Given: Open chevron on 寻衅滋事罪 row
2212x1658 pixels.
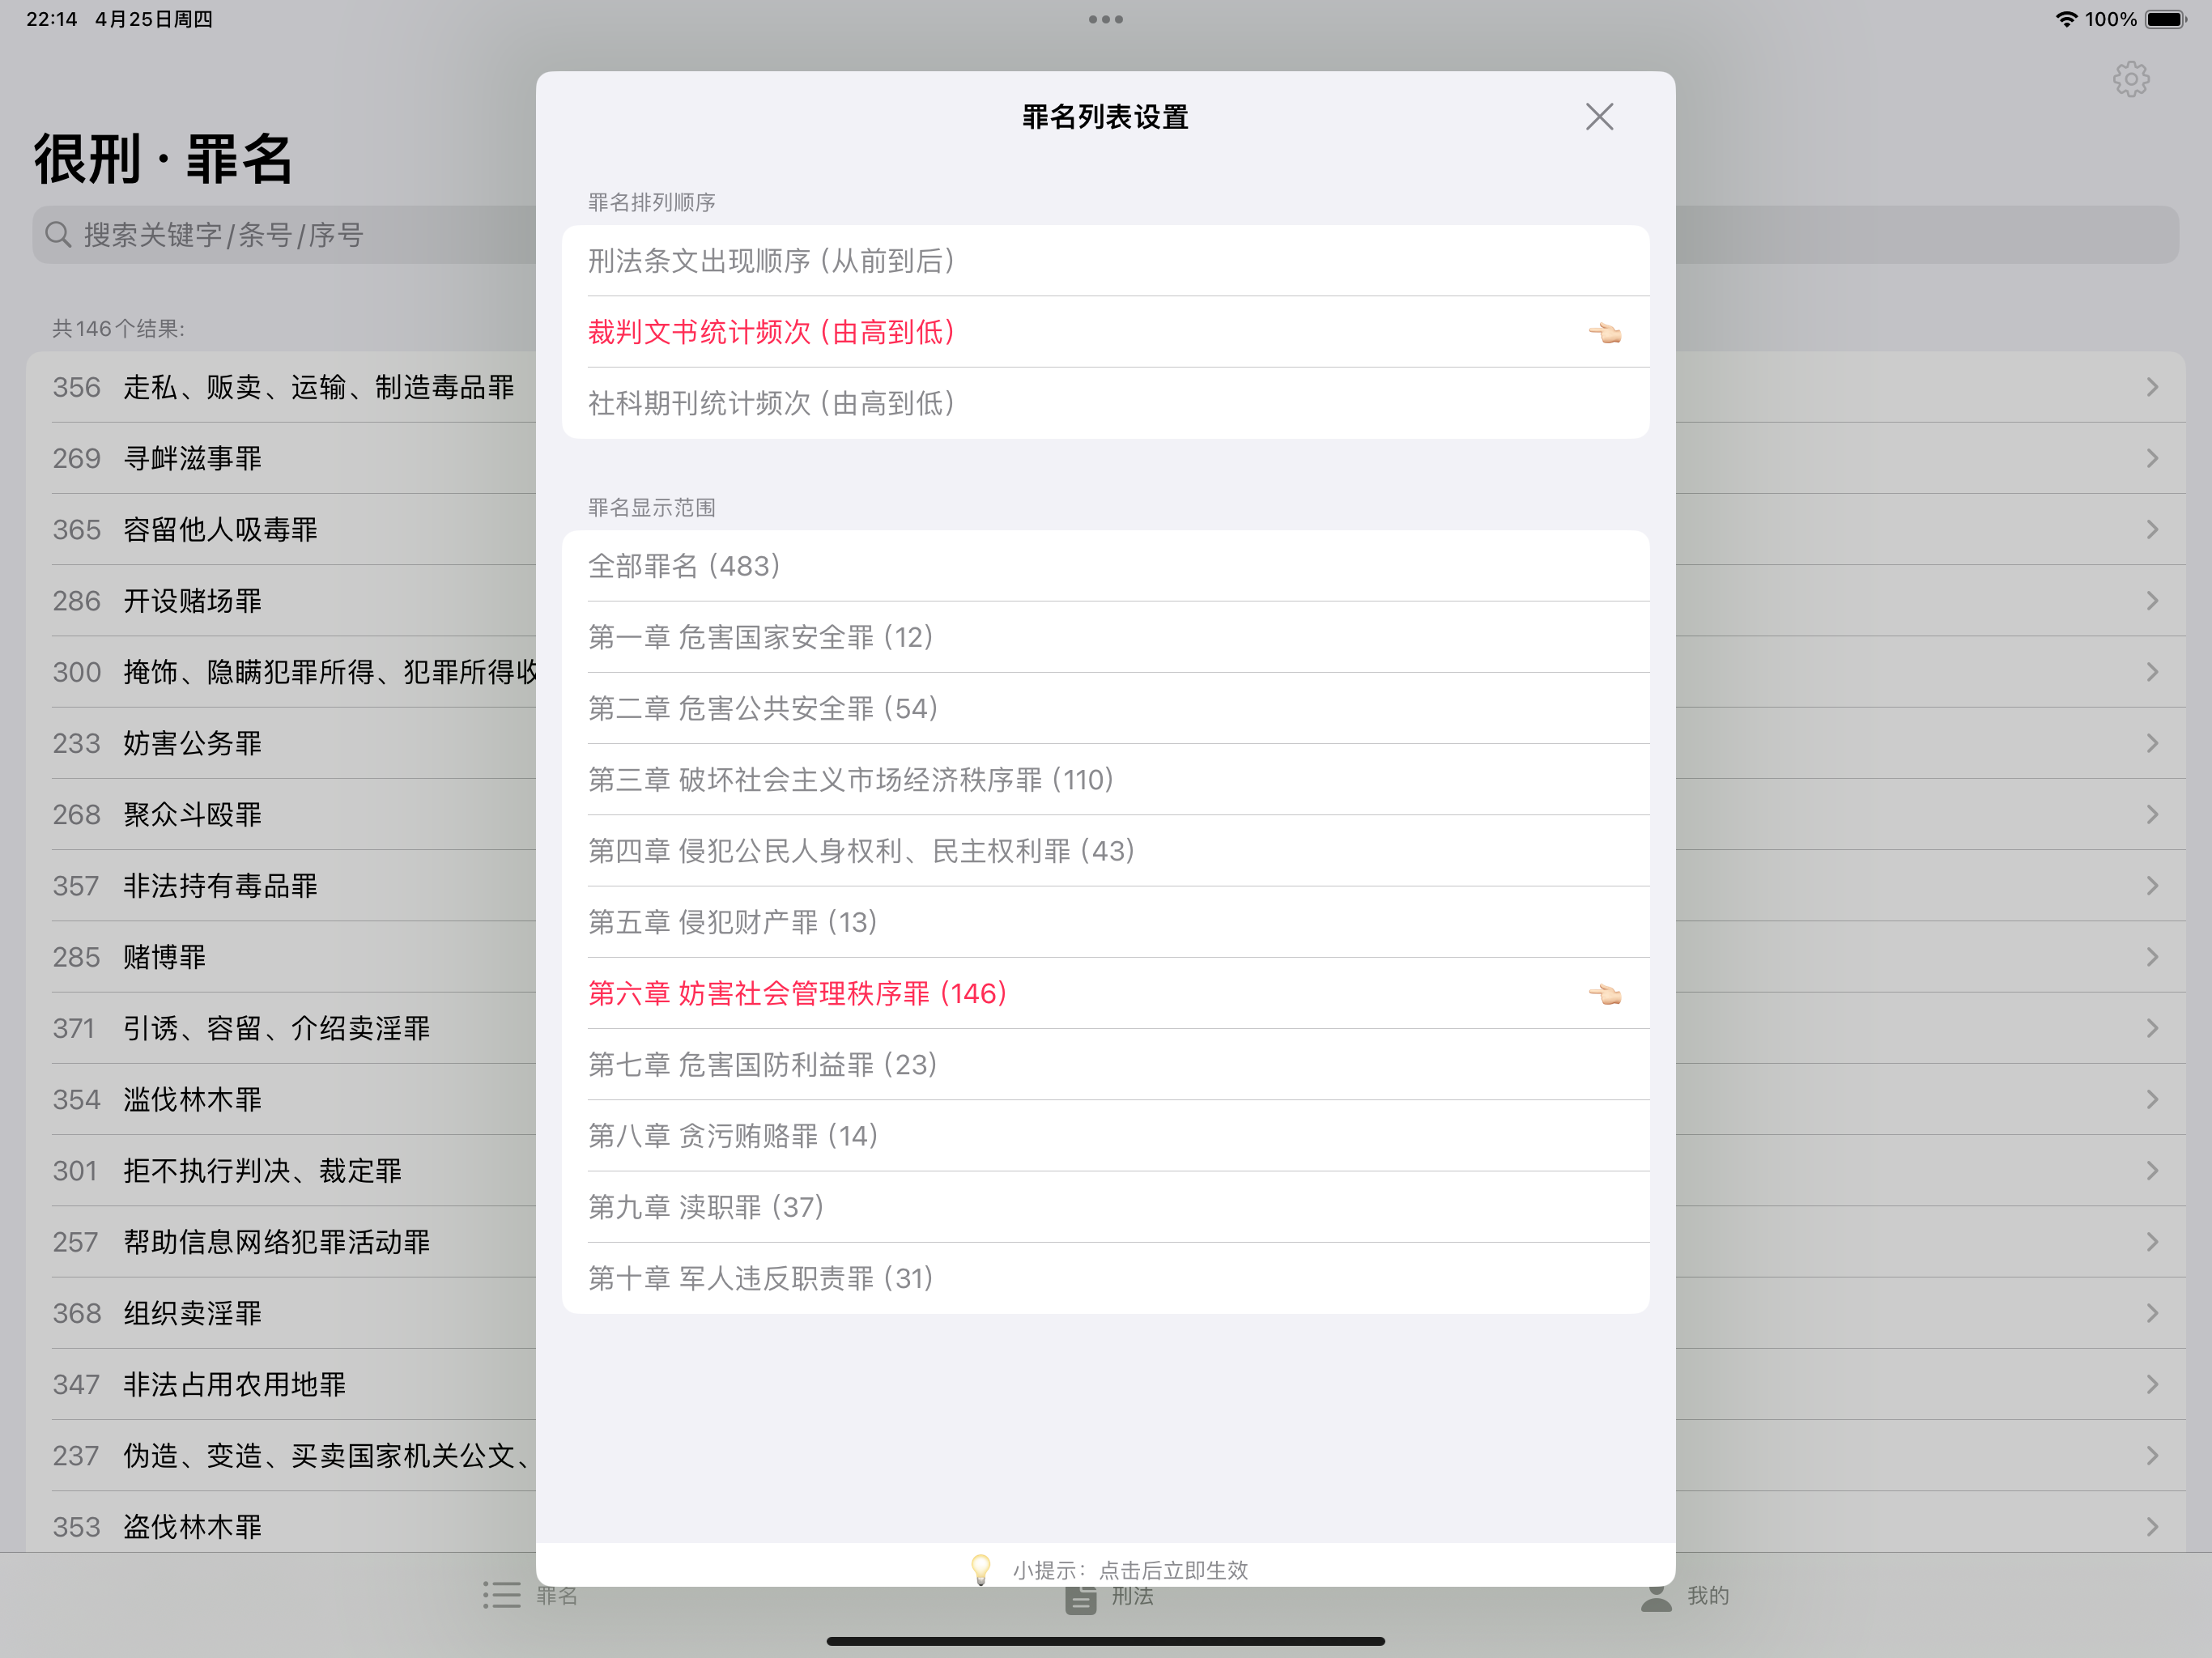Looking at the screenshot, I should pos(2152,458).
